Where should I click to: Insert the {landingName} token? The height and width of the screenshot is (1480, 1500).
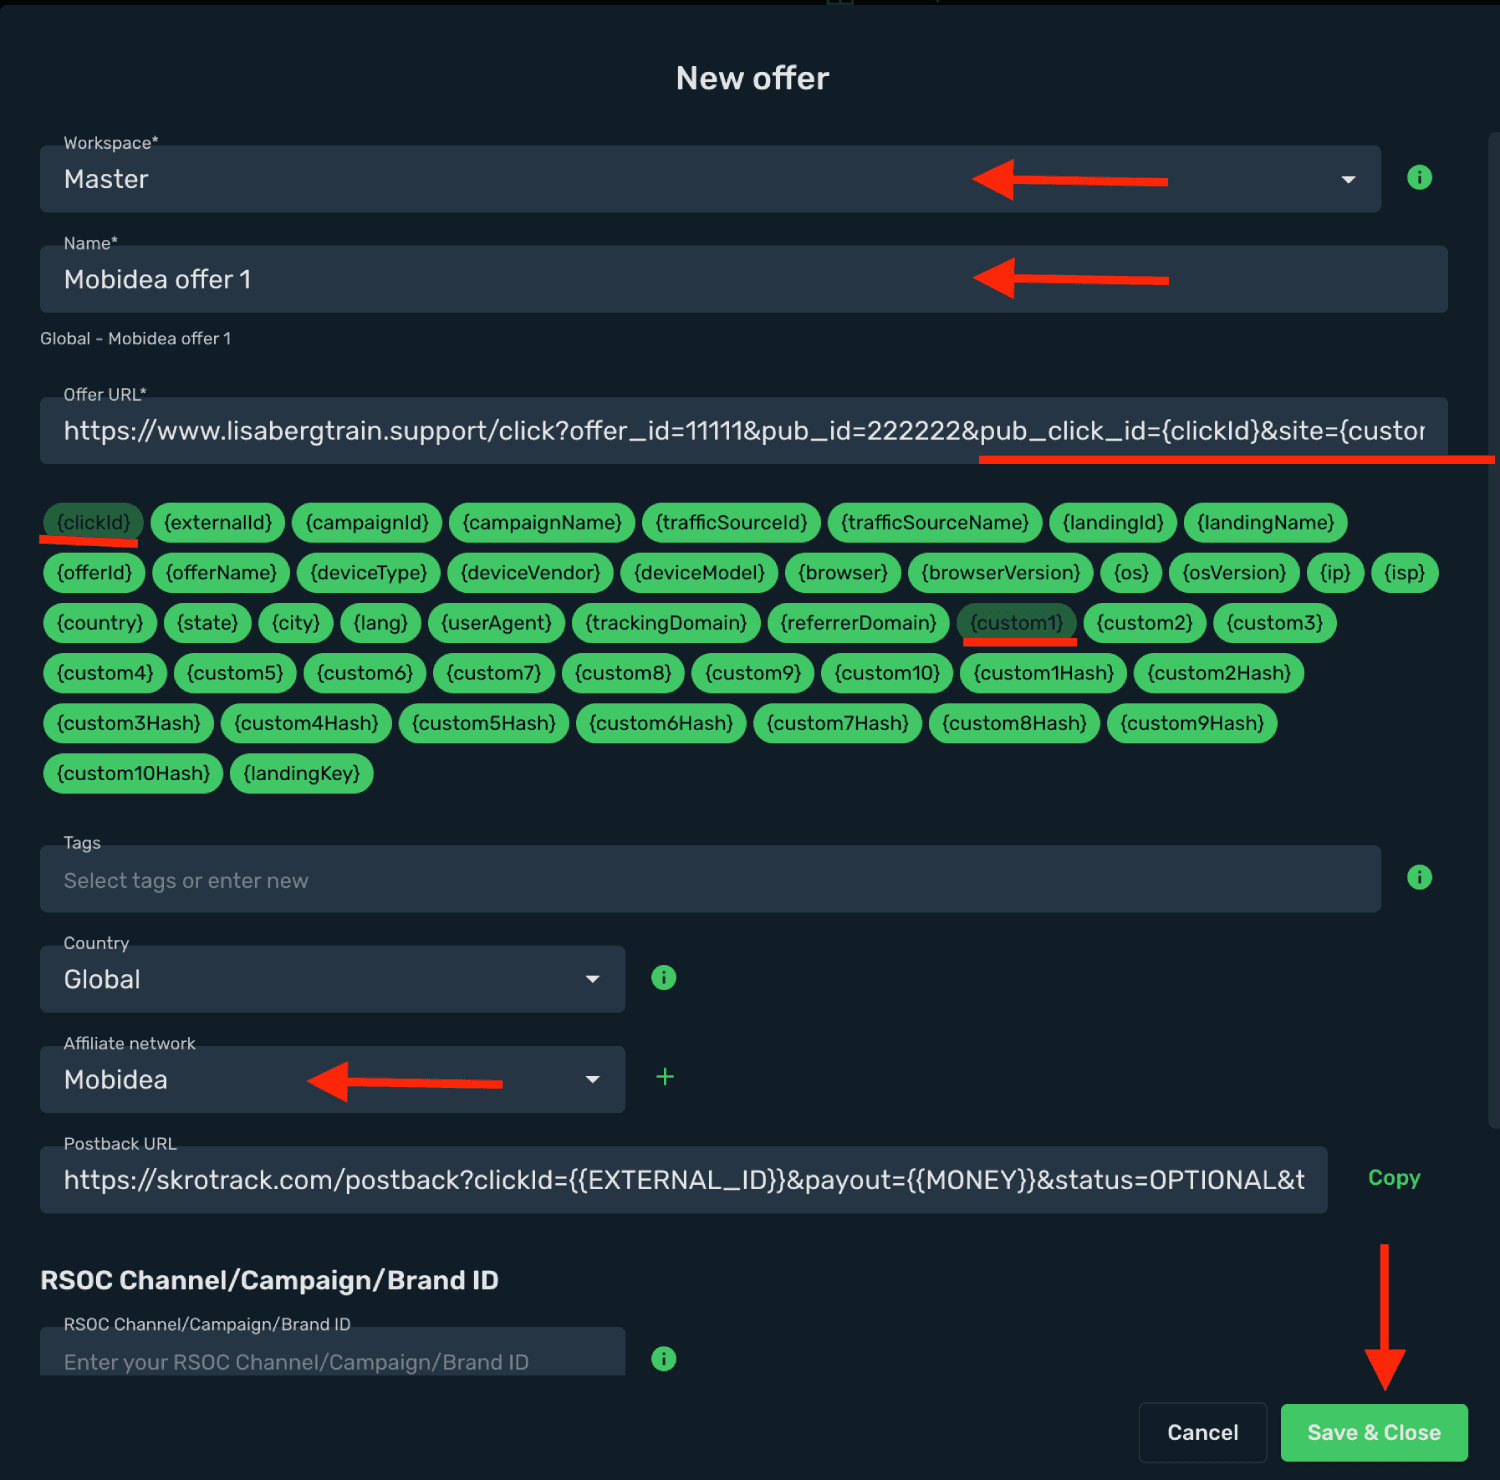pyautogui.click(x=1266, y=523)
